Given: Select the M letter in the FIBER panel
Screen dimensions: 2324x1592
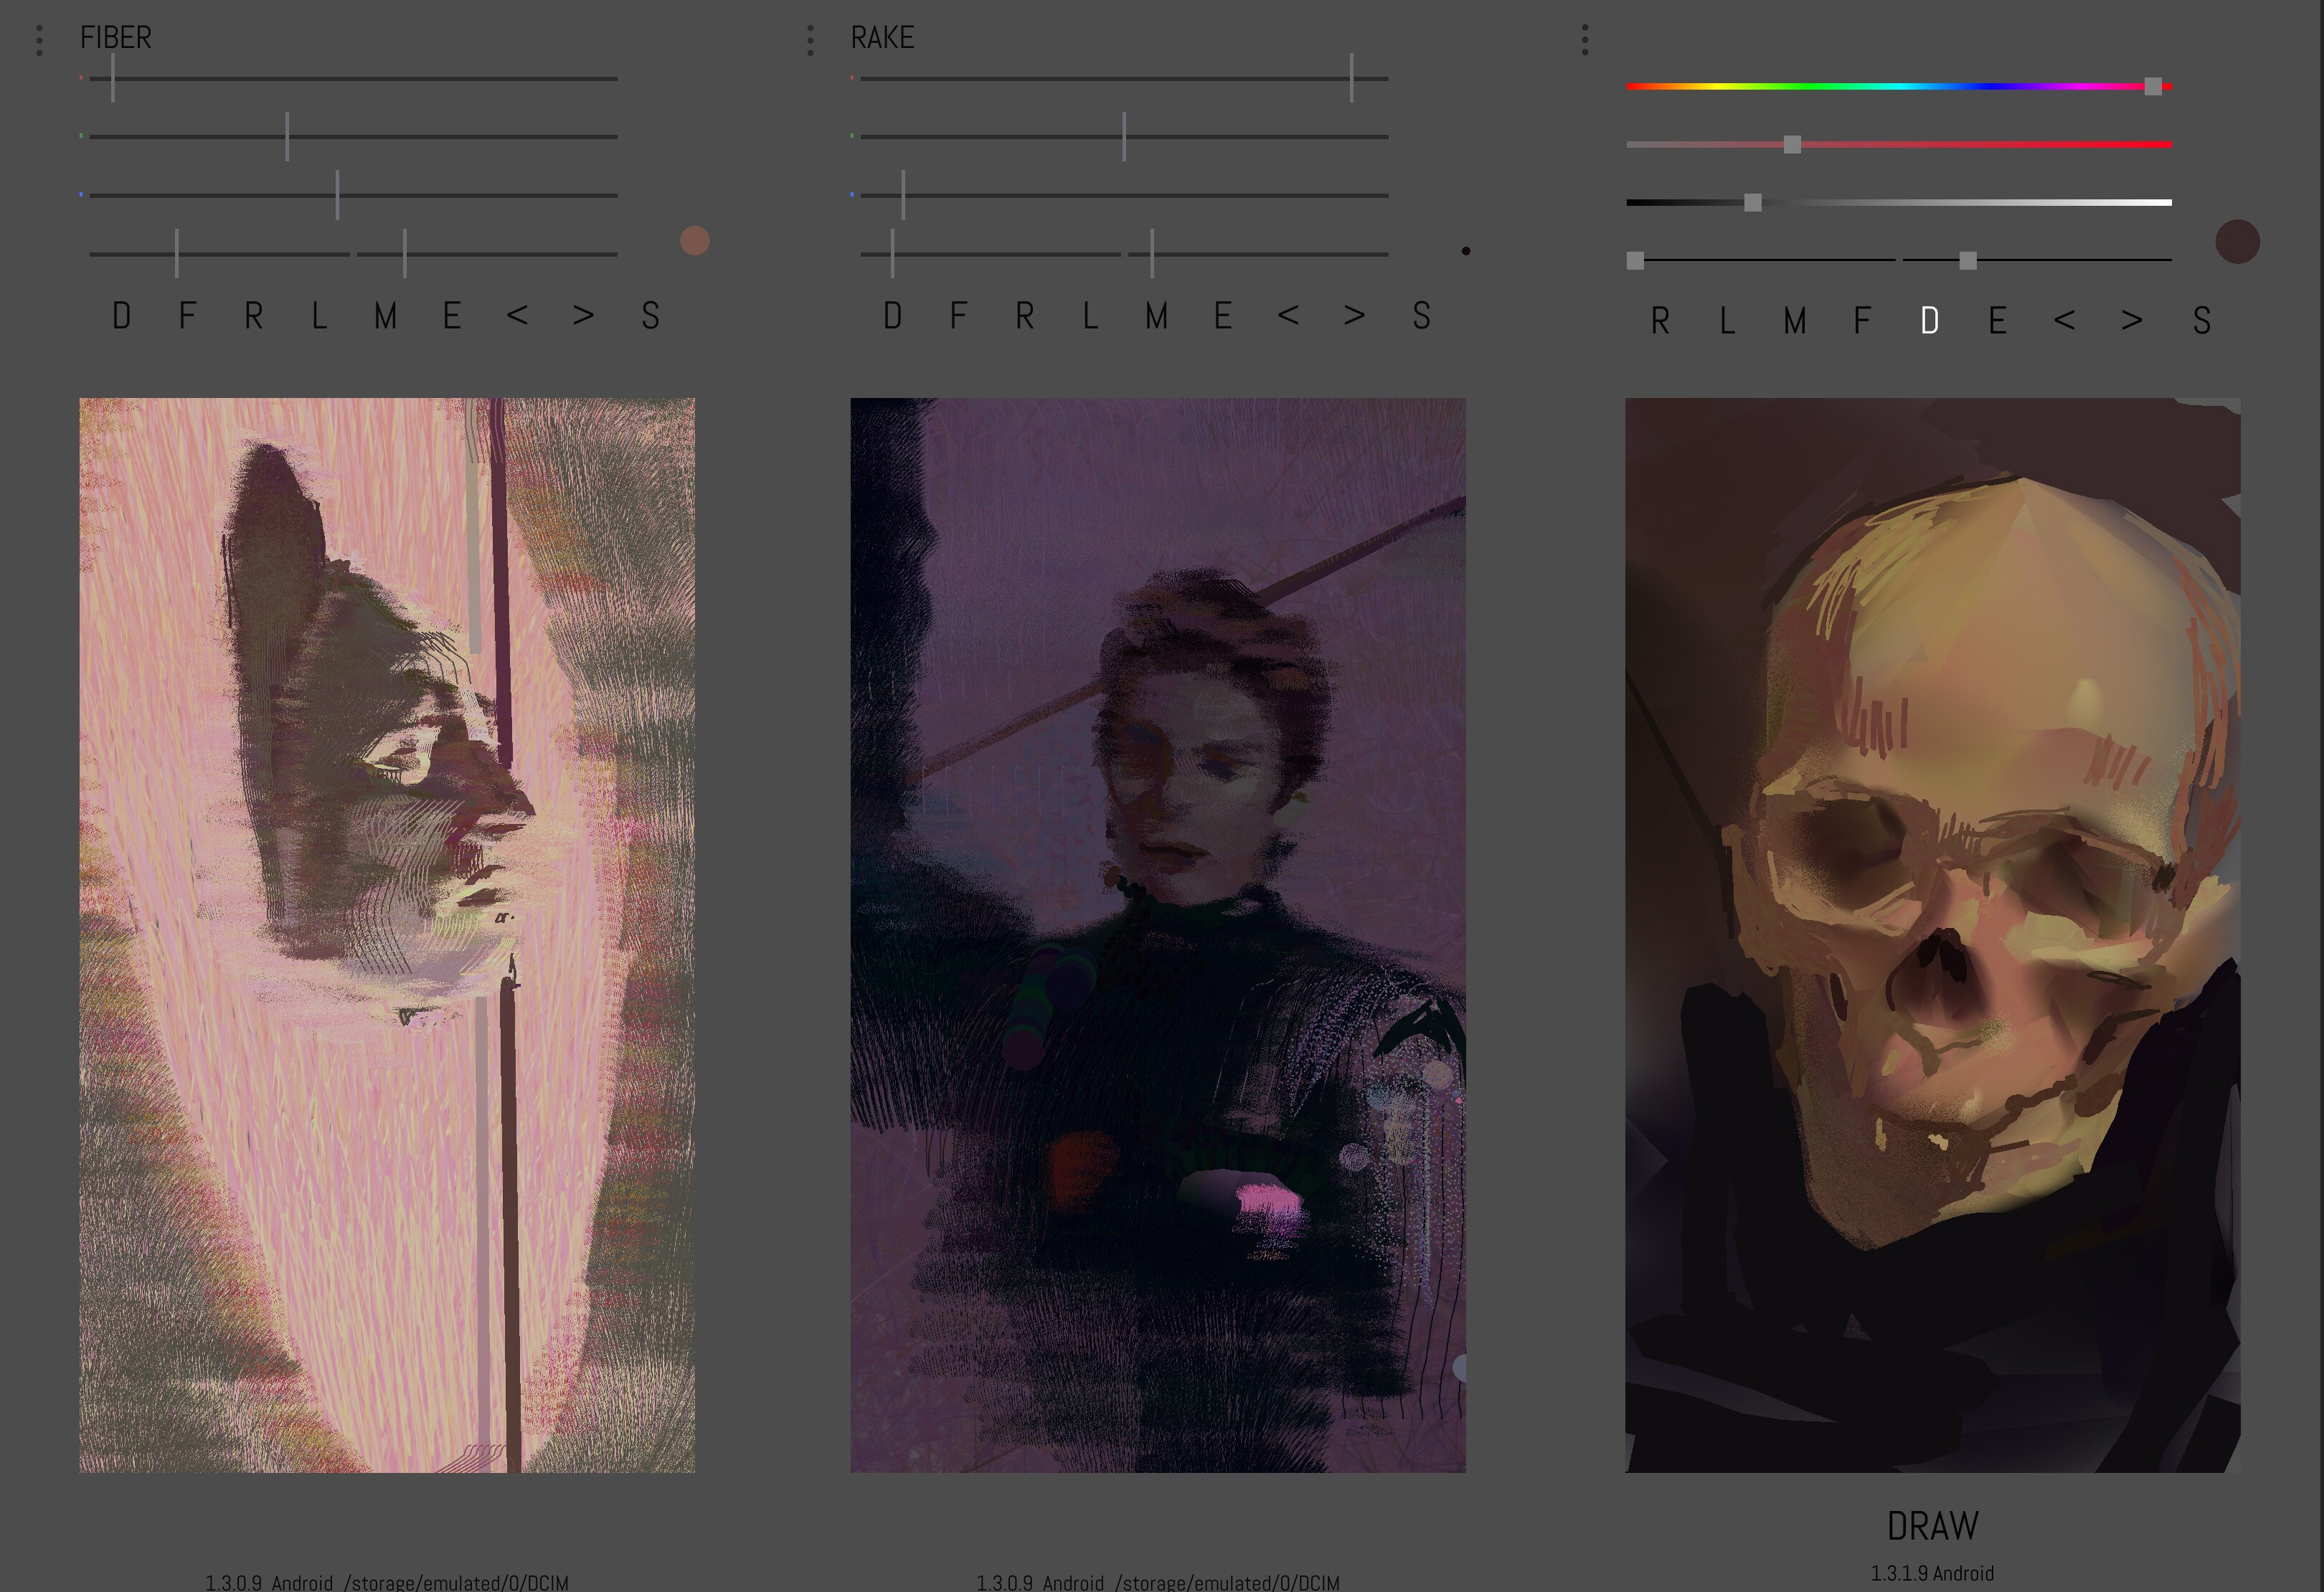Looking at the screenshot, I should [386, 316].
